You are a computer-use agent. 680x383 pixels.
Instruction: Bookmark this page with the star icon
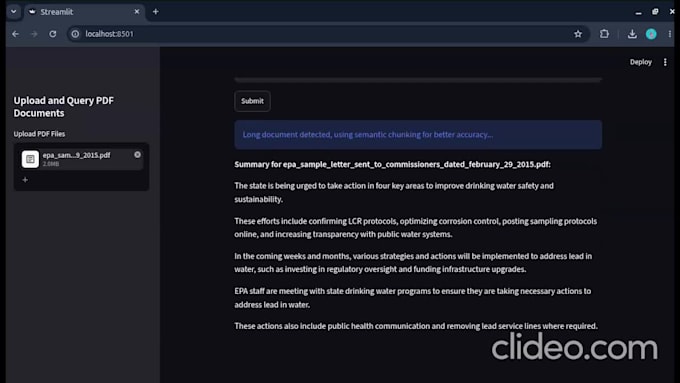578,34
